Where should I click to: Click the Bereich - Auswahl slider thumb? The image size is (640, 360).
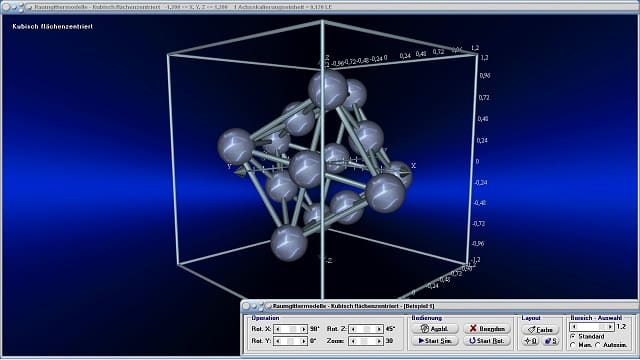(x=602, y=327)
